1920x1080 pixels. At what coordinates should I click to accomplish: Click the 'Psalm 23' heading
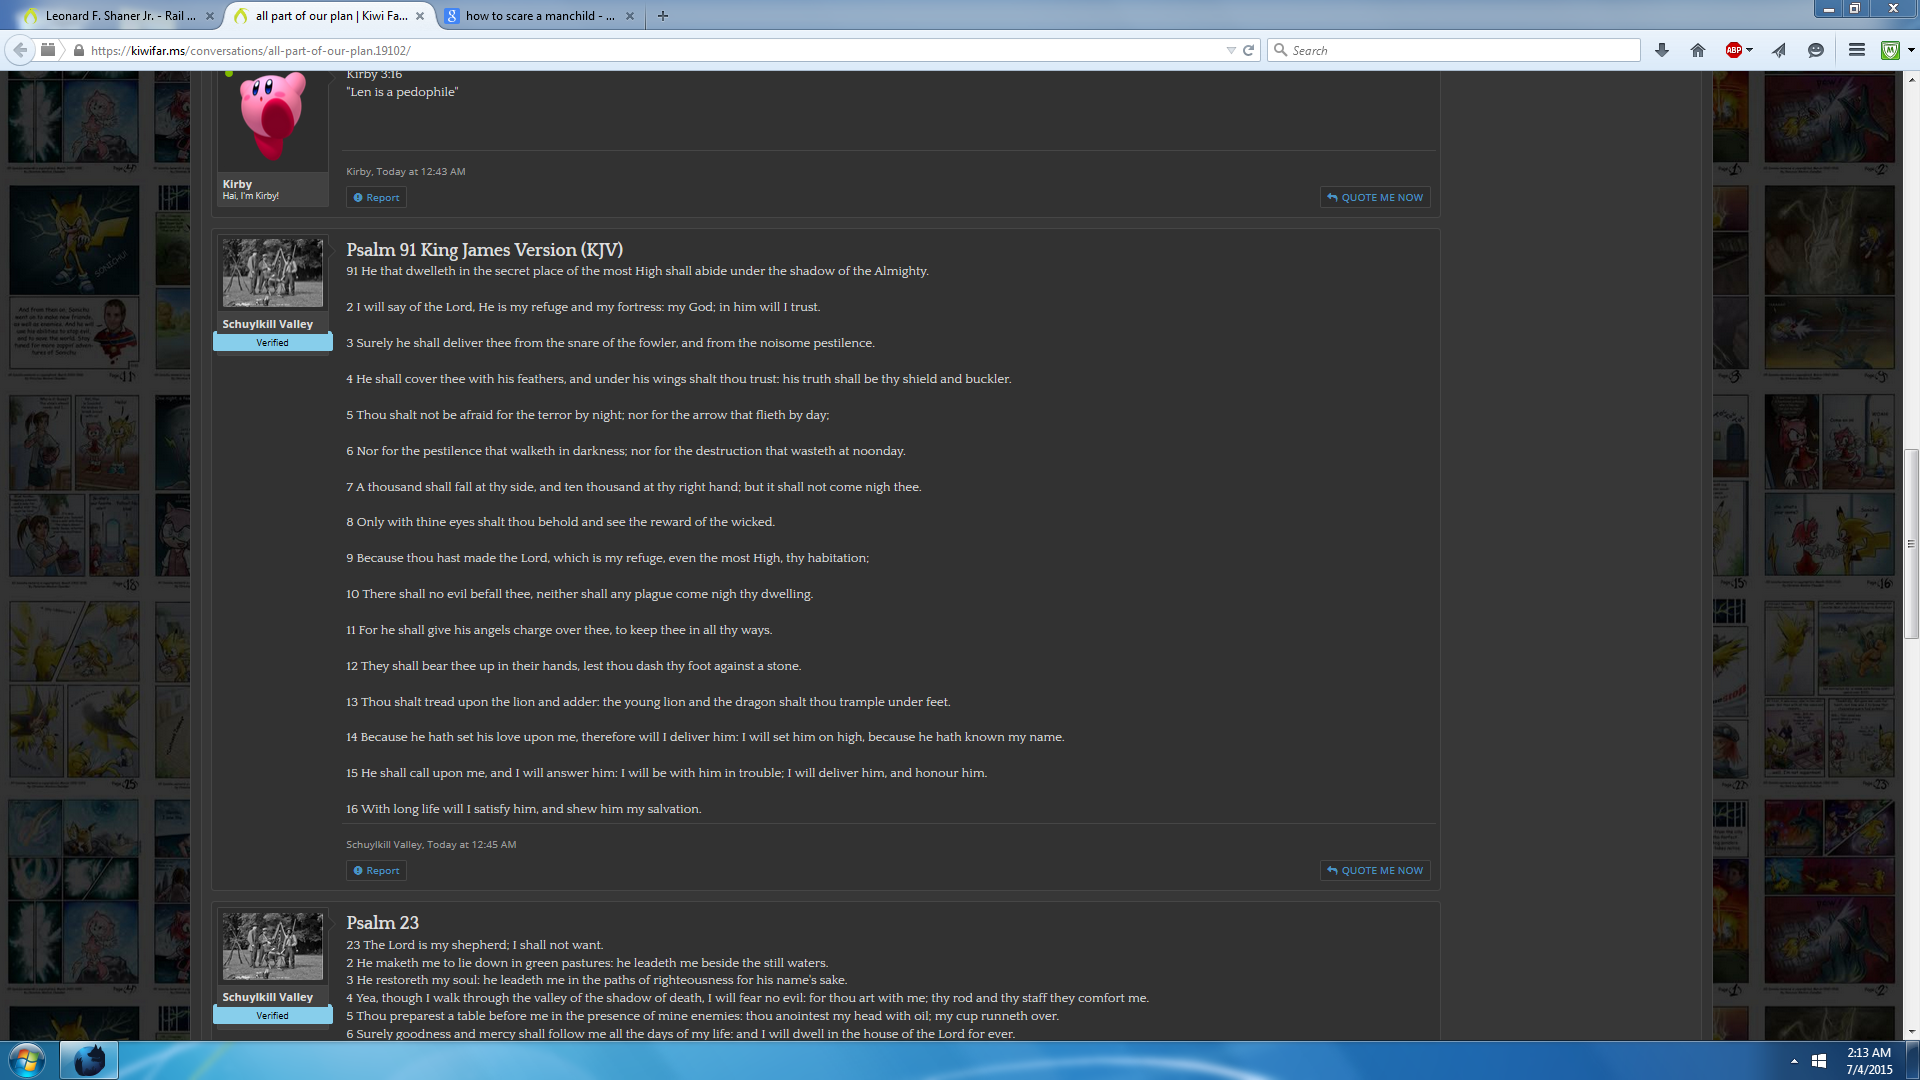[x=382, y=923]
